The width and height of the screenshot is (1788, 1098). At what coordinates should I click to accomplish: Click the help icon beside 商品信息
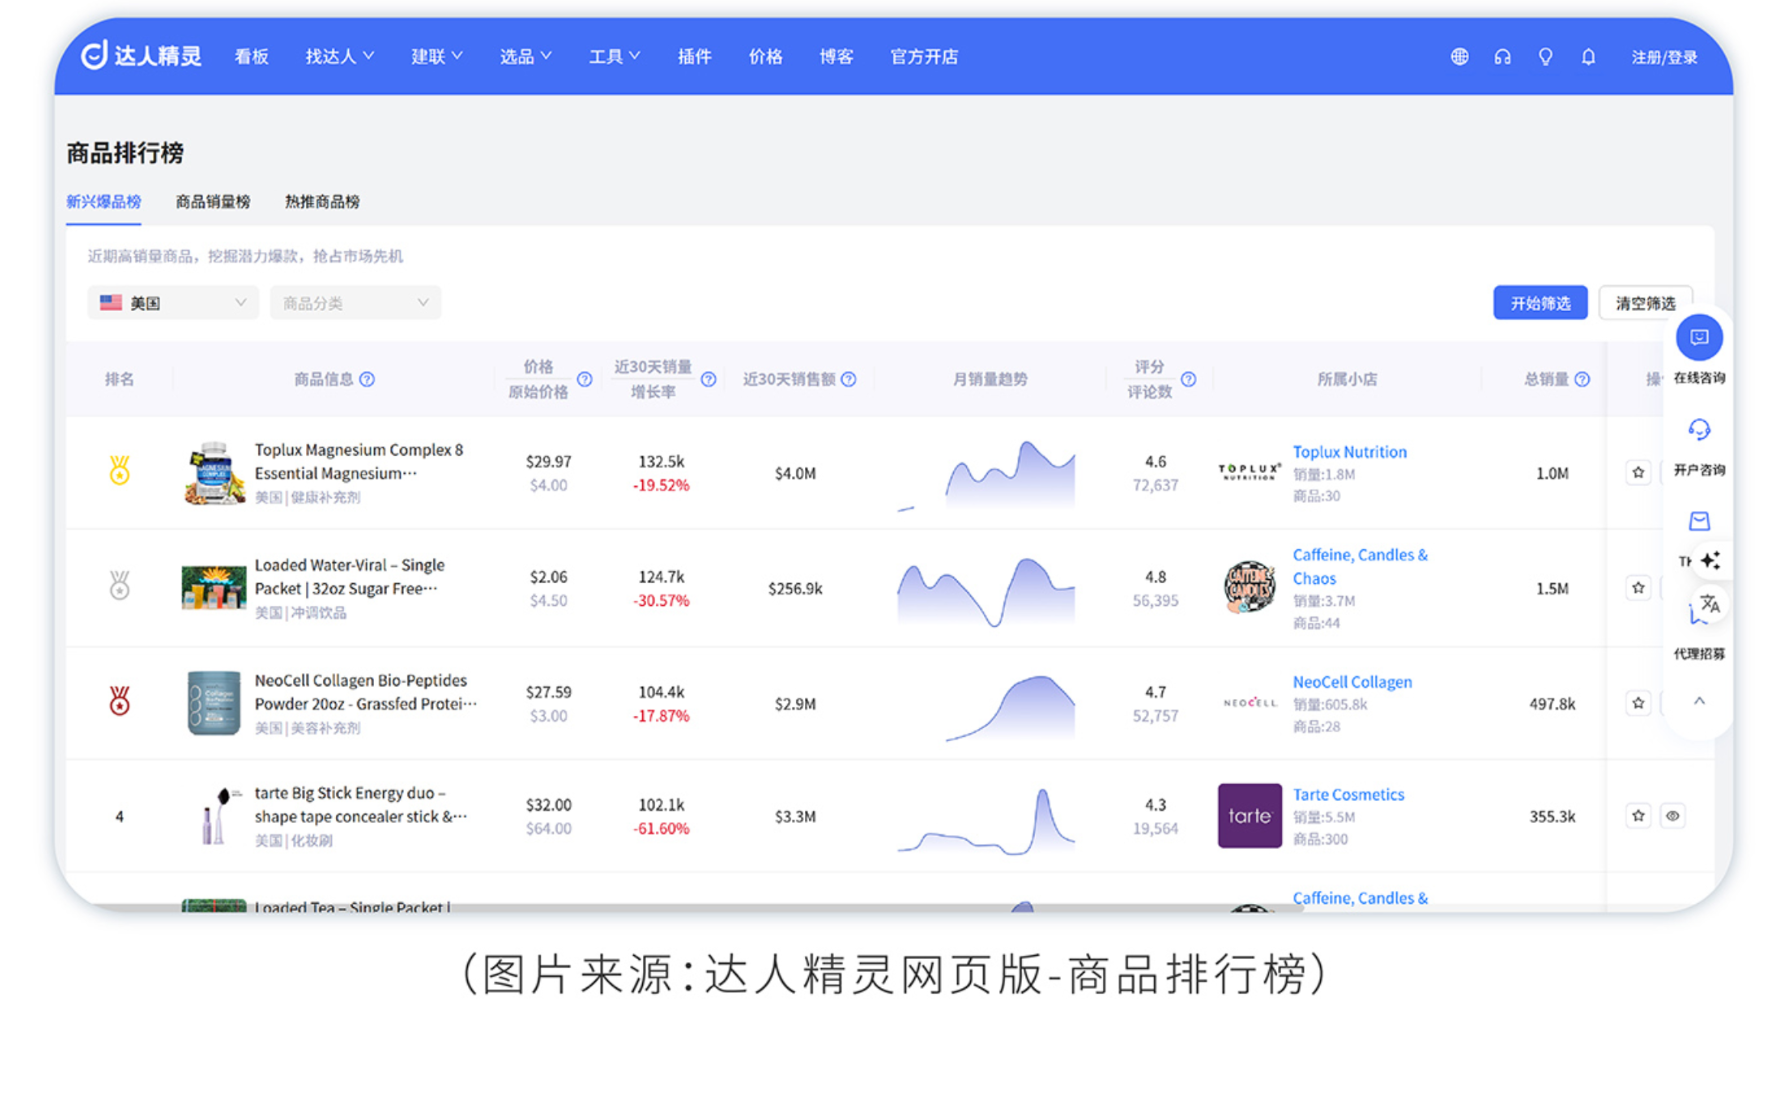tap(367, 379)
